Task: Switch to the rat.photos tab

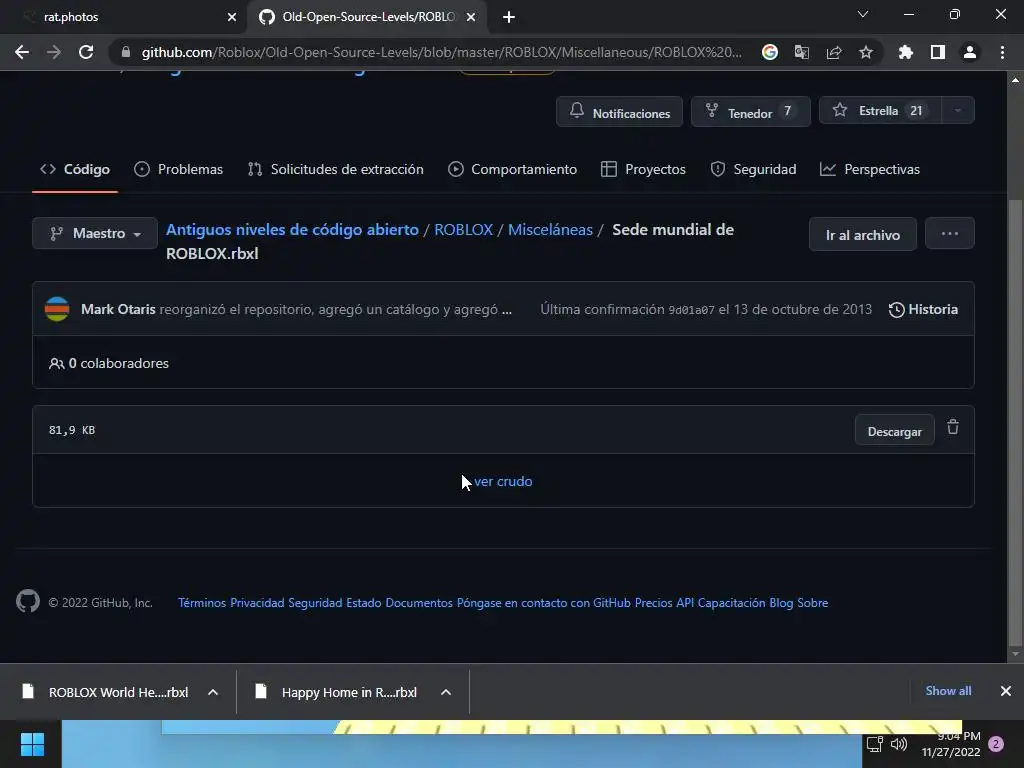Action: 124,17
